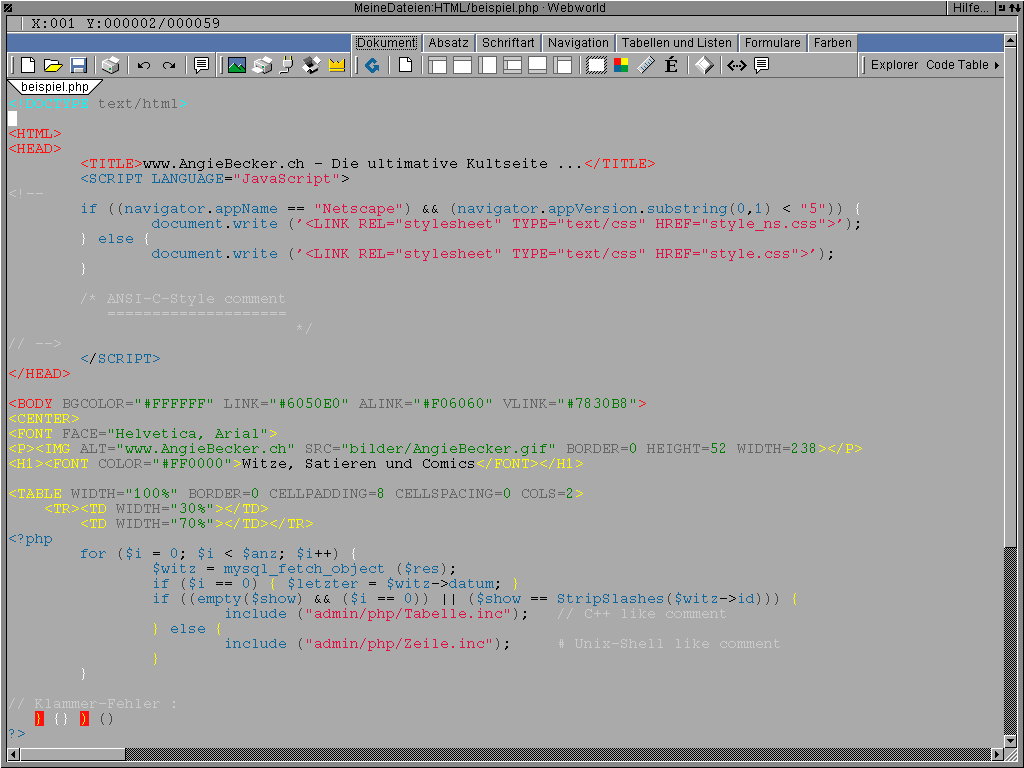
Task: Click the dotted double-arrow tag icon
Action: tap(737, 65)
